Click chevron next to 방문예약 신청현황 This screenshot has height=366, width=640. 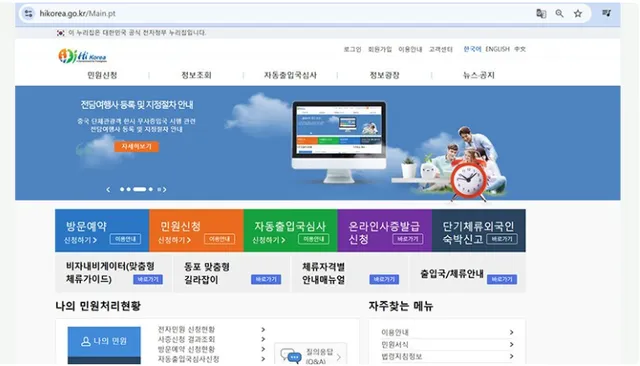(x=263, y=349)
